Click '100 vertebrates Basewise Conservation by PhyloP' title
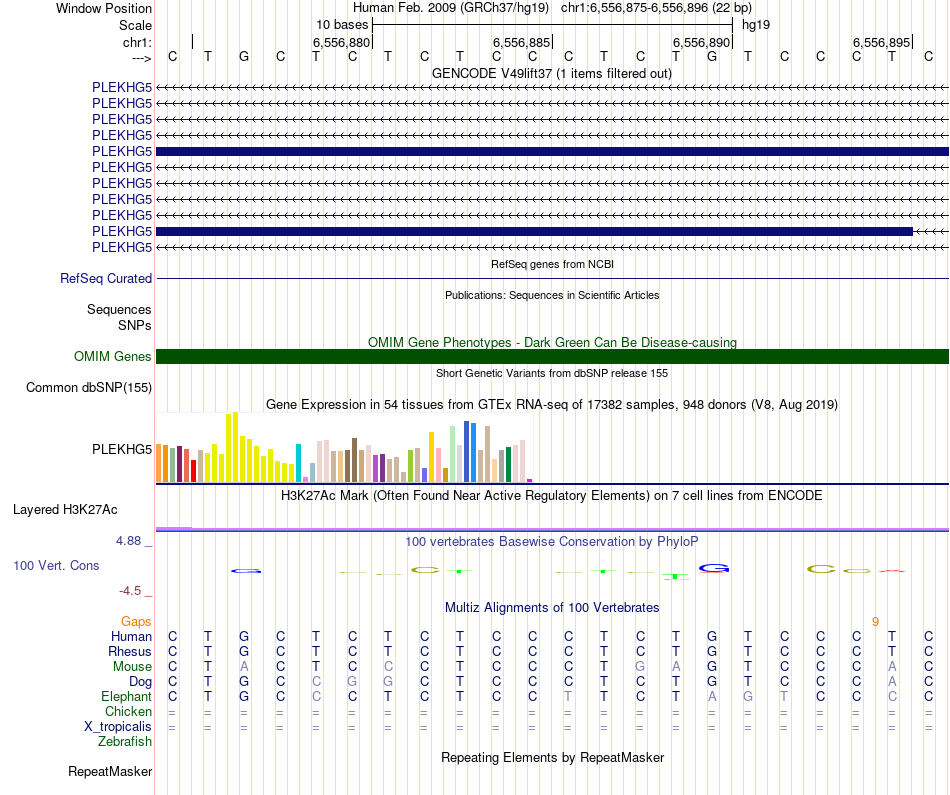This screenshot has width=950, height=795. [x=552, y=542]
